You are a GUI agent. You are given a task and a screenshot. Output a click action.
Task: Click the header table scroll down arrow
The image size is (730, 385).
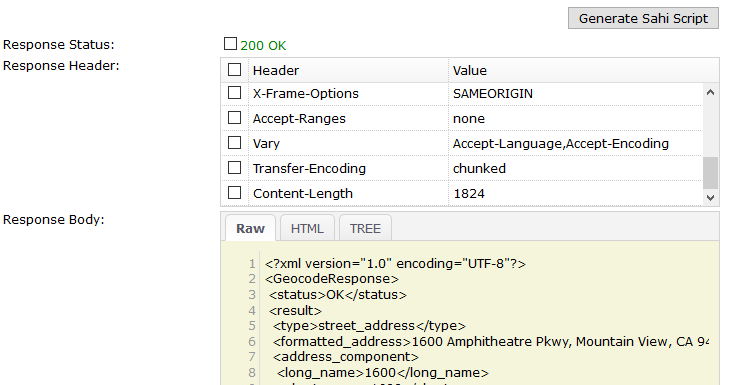tap(710, 197)
